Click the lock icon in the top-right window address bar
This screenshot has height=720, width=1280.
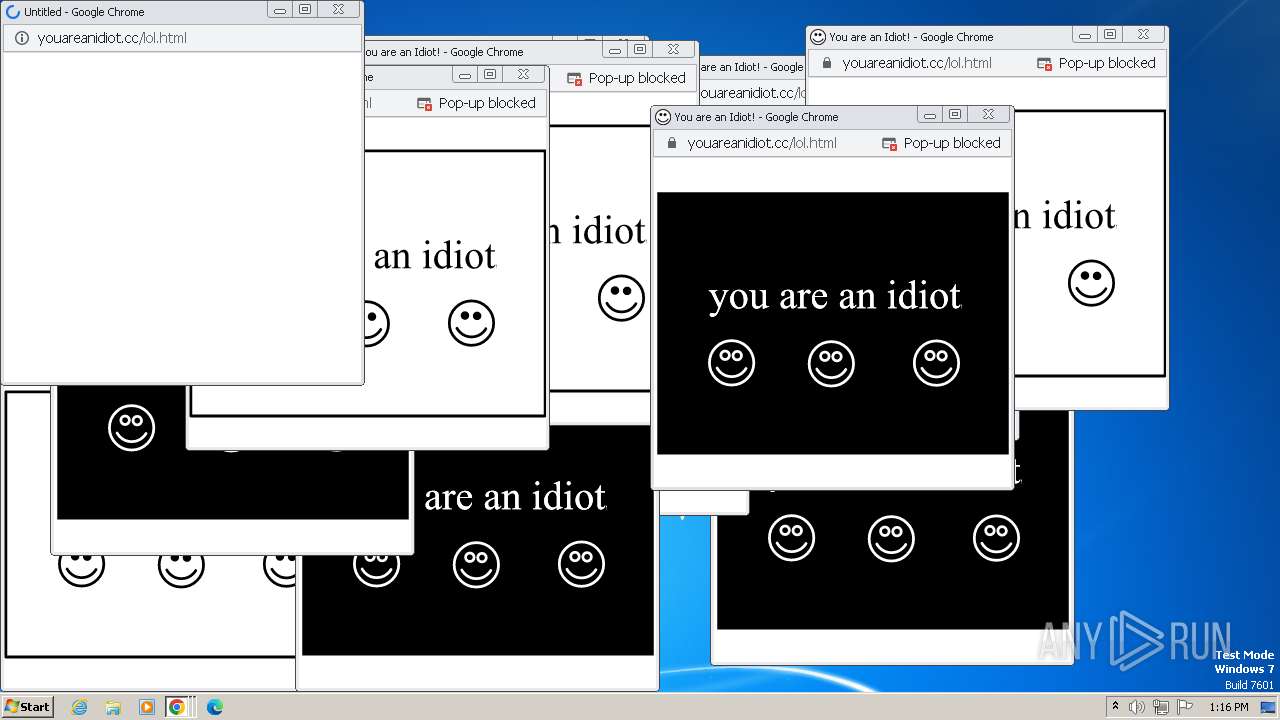(x=827, y=63)
